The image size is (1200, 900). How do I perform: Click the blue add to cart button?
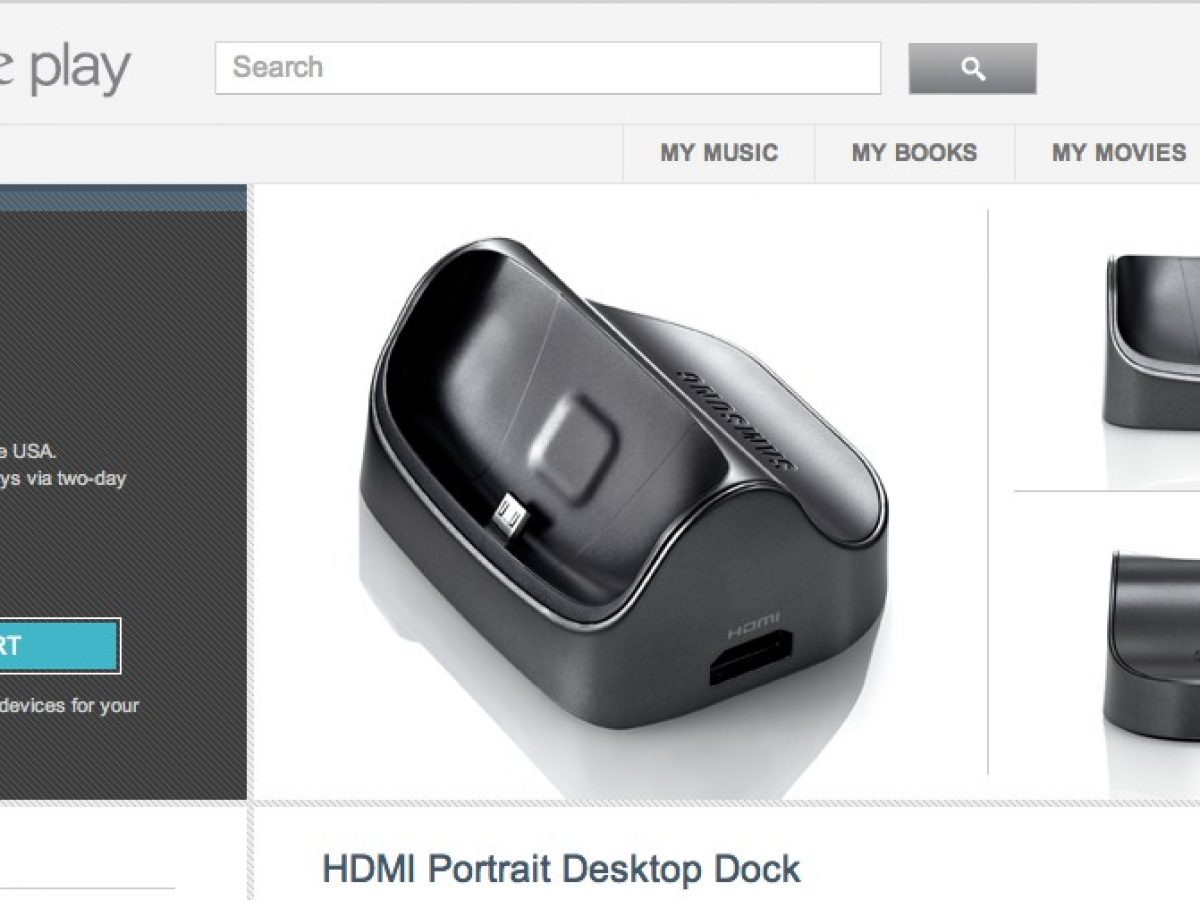point(60,645)
